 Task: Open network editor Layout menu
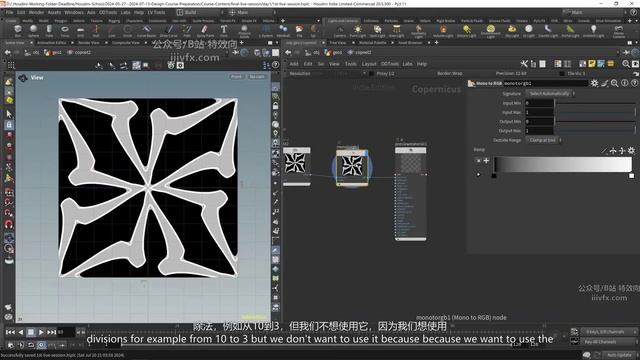point(369,64)
